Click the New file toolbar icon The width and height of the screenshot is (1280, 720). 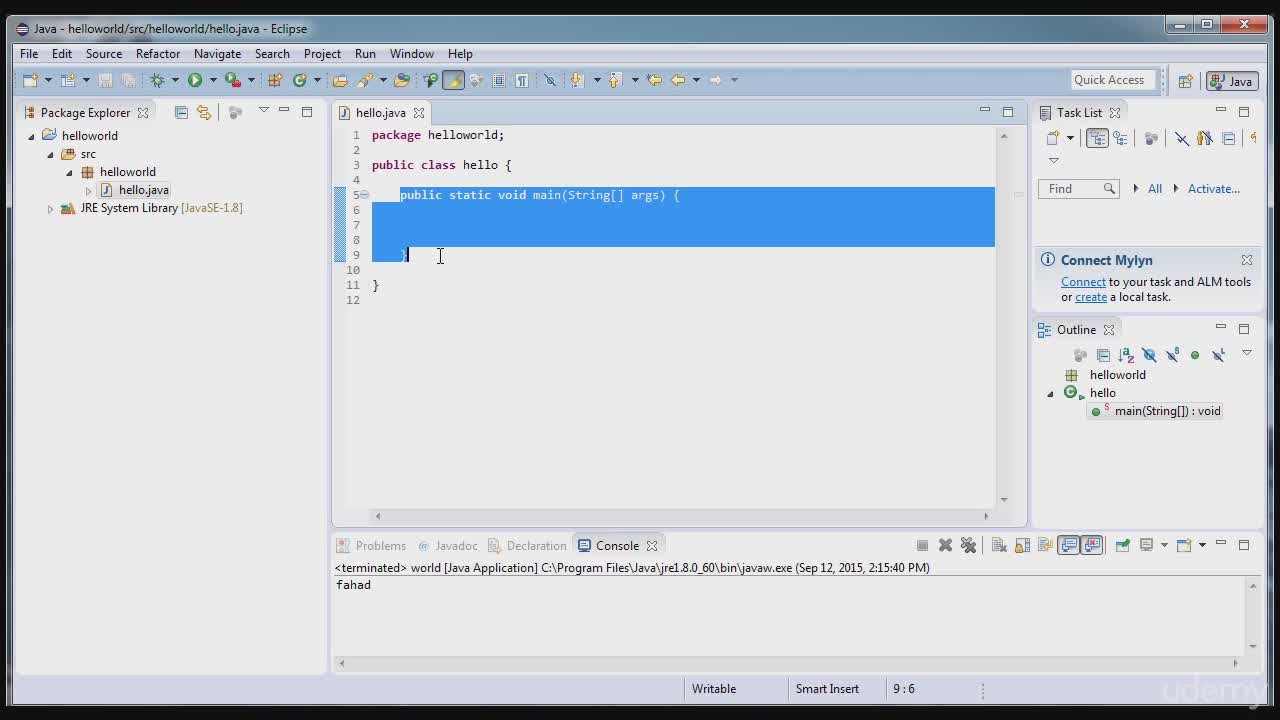[30, 80]
